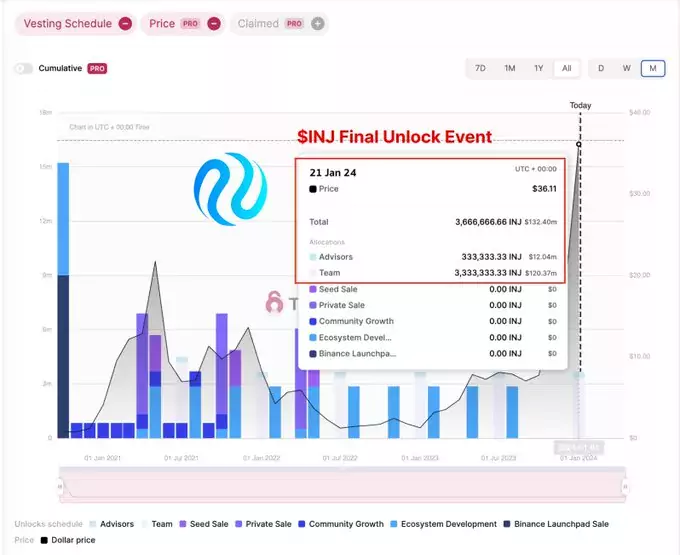Click the range navigator track below chart
Viewport: 680px width, 555px height.
coord(343,485)
